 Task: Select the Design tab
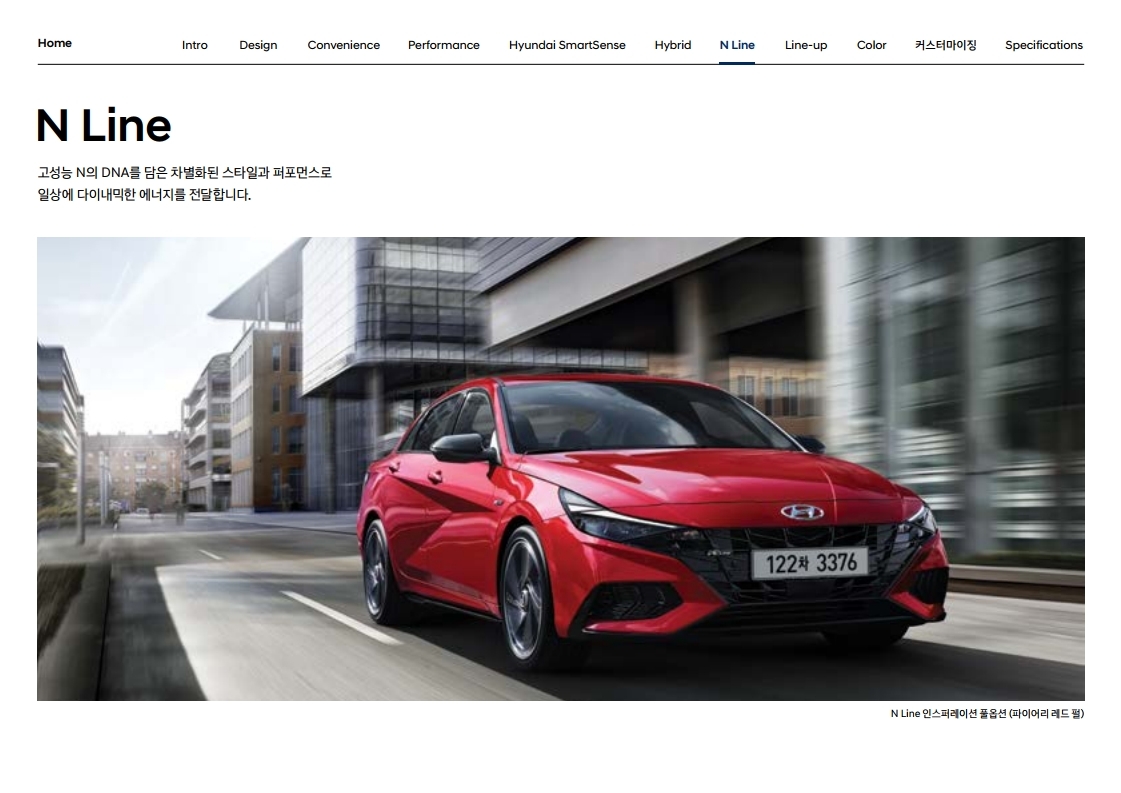tap(258, 45)
